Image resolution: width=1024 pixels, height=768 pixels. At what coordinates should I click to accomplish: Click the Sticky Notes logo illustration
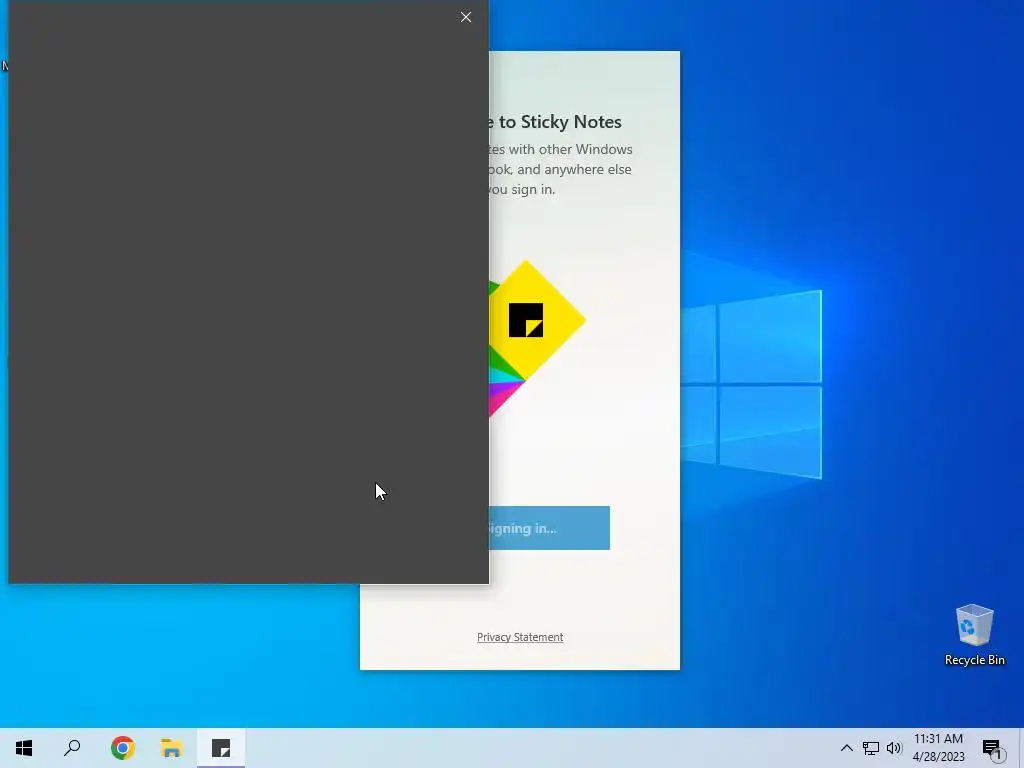tap(537, 338)
